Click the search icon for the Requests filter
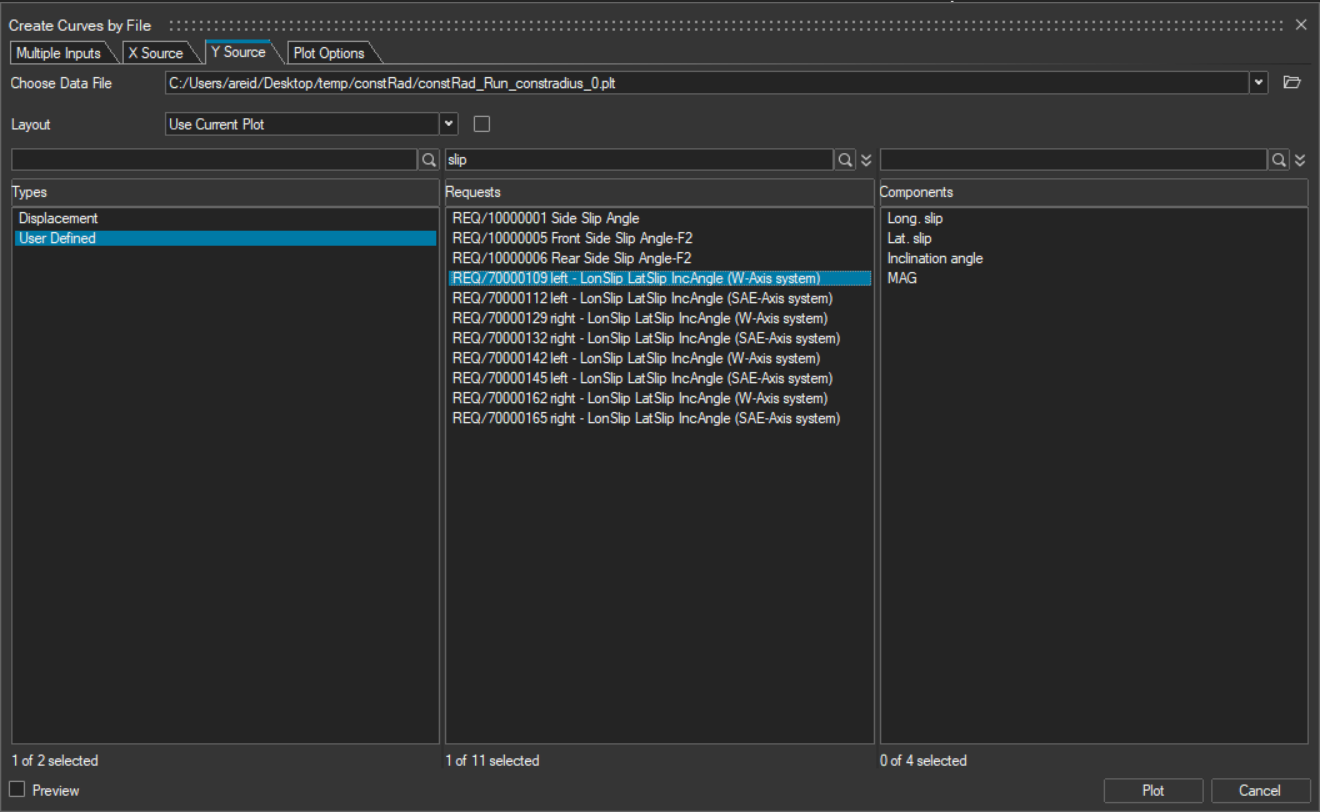 (845, 159)
